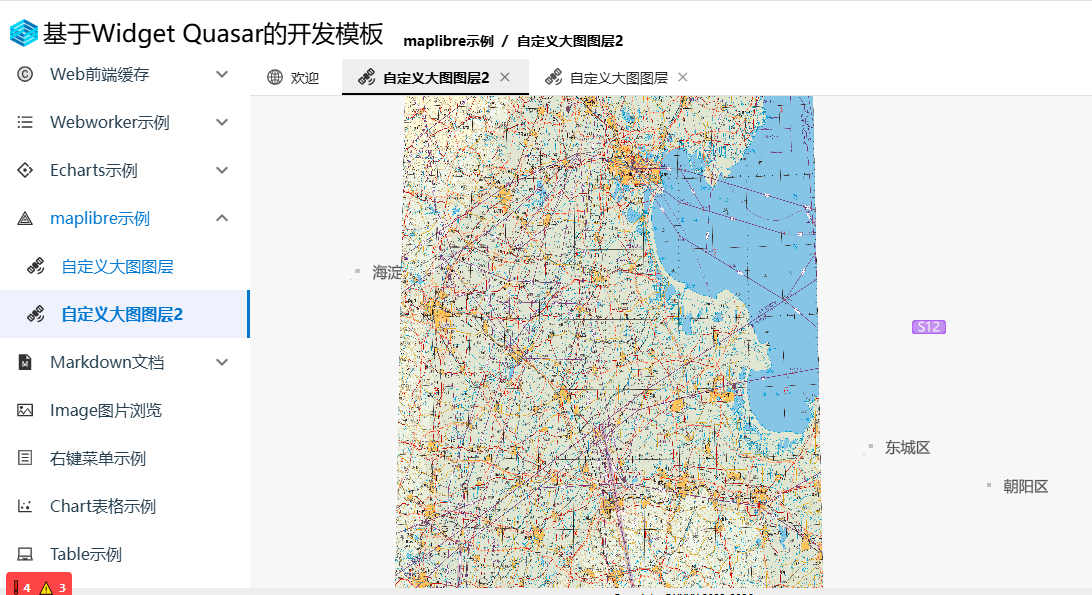Select the diamond icon next to Echarts示例
Viewport: 1092px width, 595px height.
[x=25, y=170]
